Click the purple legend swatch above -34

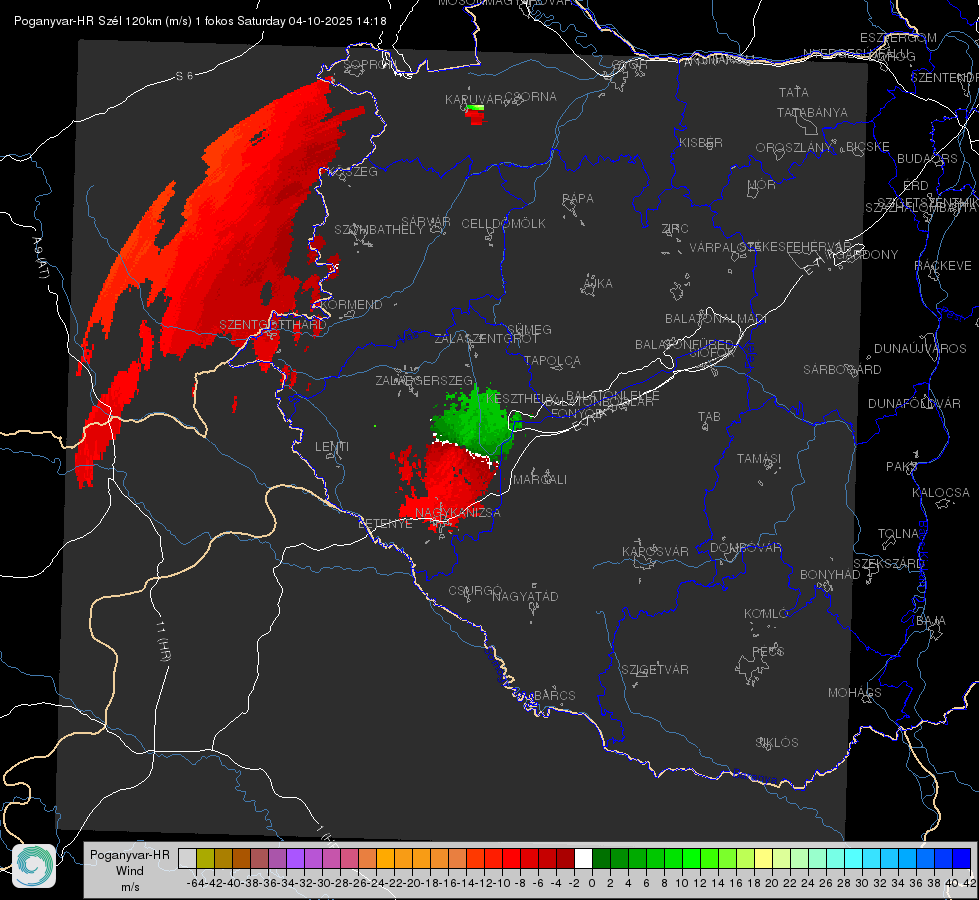295,859
